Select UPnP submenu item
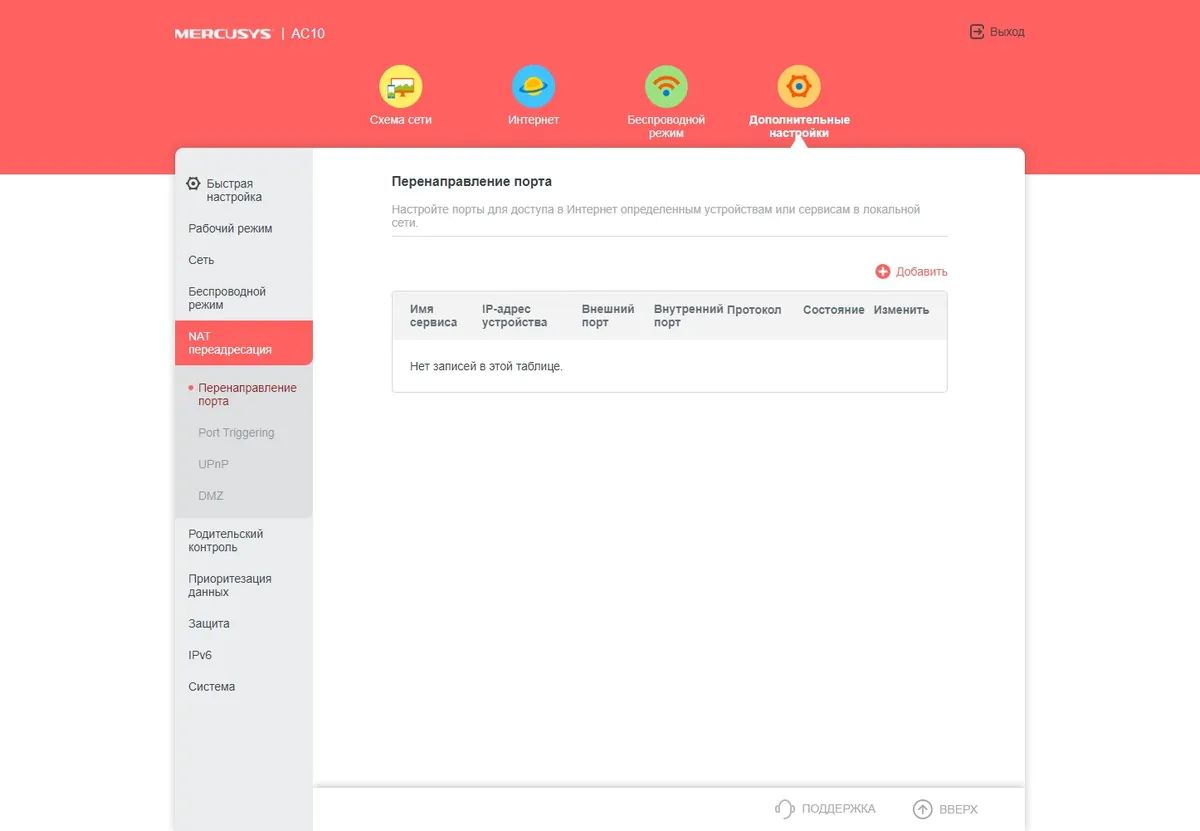The height and width of the screenshot is (831, 1200). click(214, 464)
